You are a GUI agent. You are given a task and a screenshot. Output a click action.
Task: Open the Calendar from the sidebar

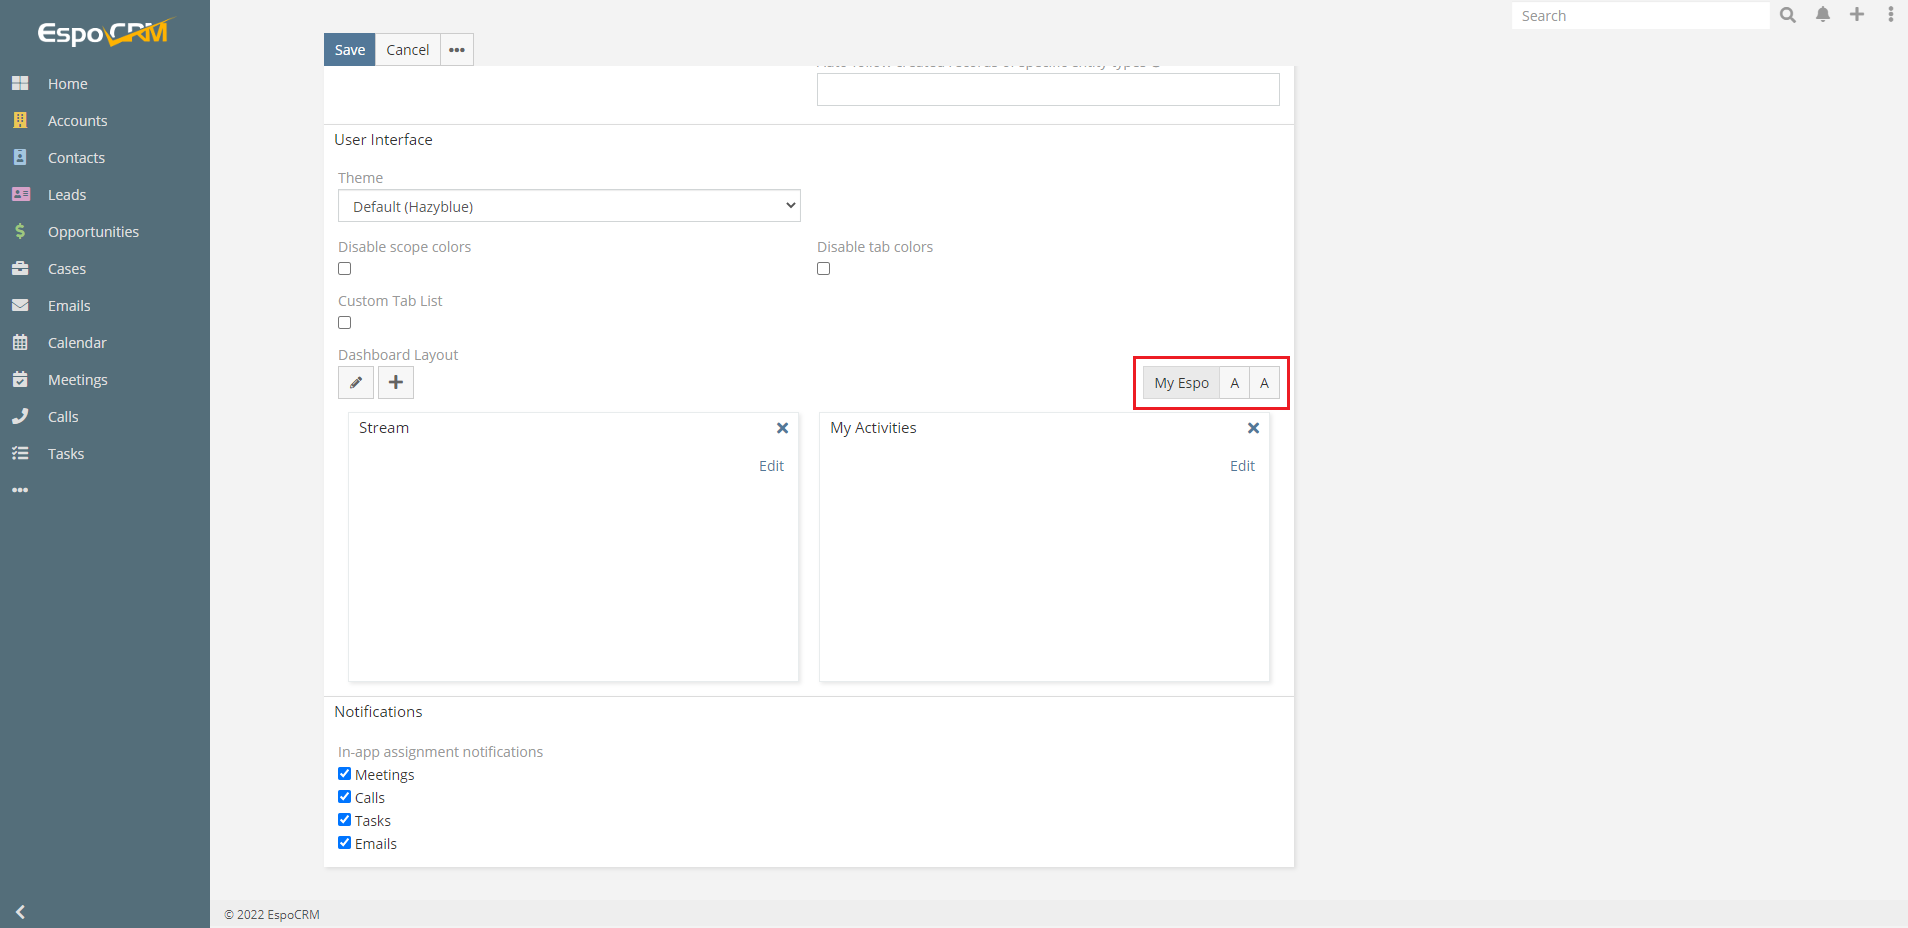coord(20,342)
